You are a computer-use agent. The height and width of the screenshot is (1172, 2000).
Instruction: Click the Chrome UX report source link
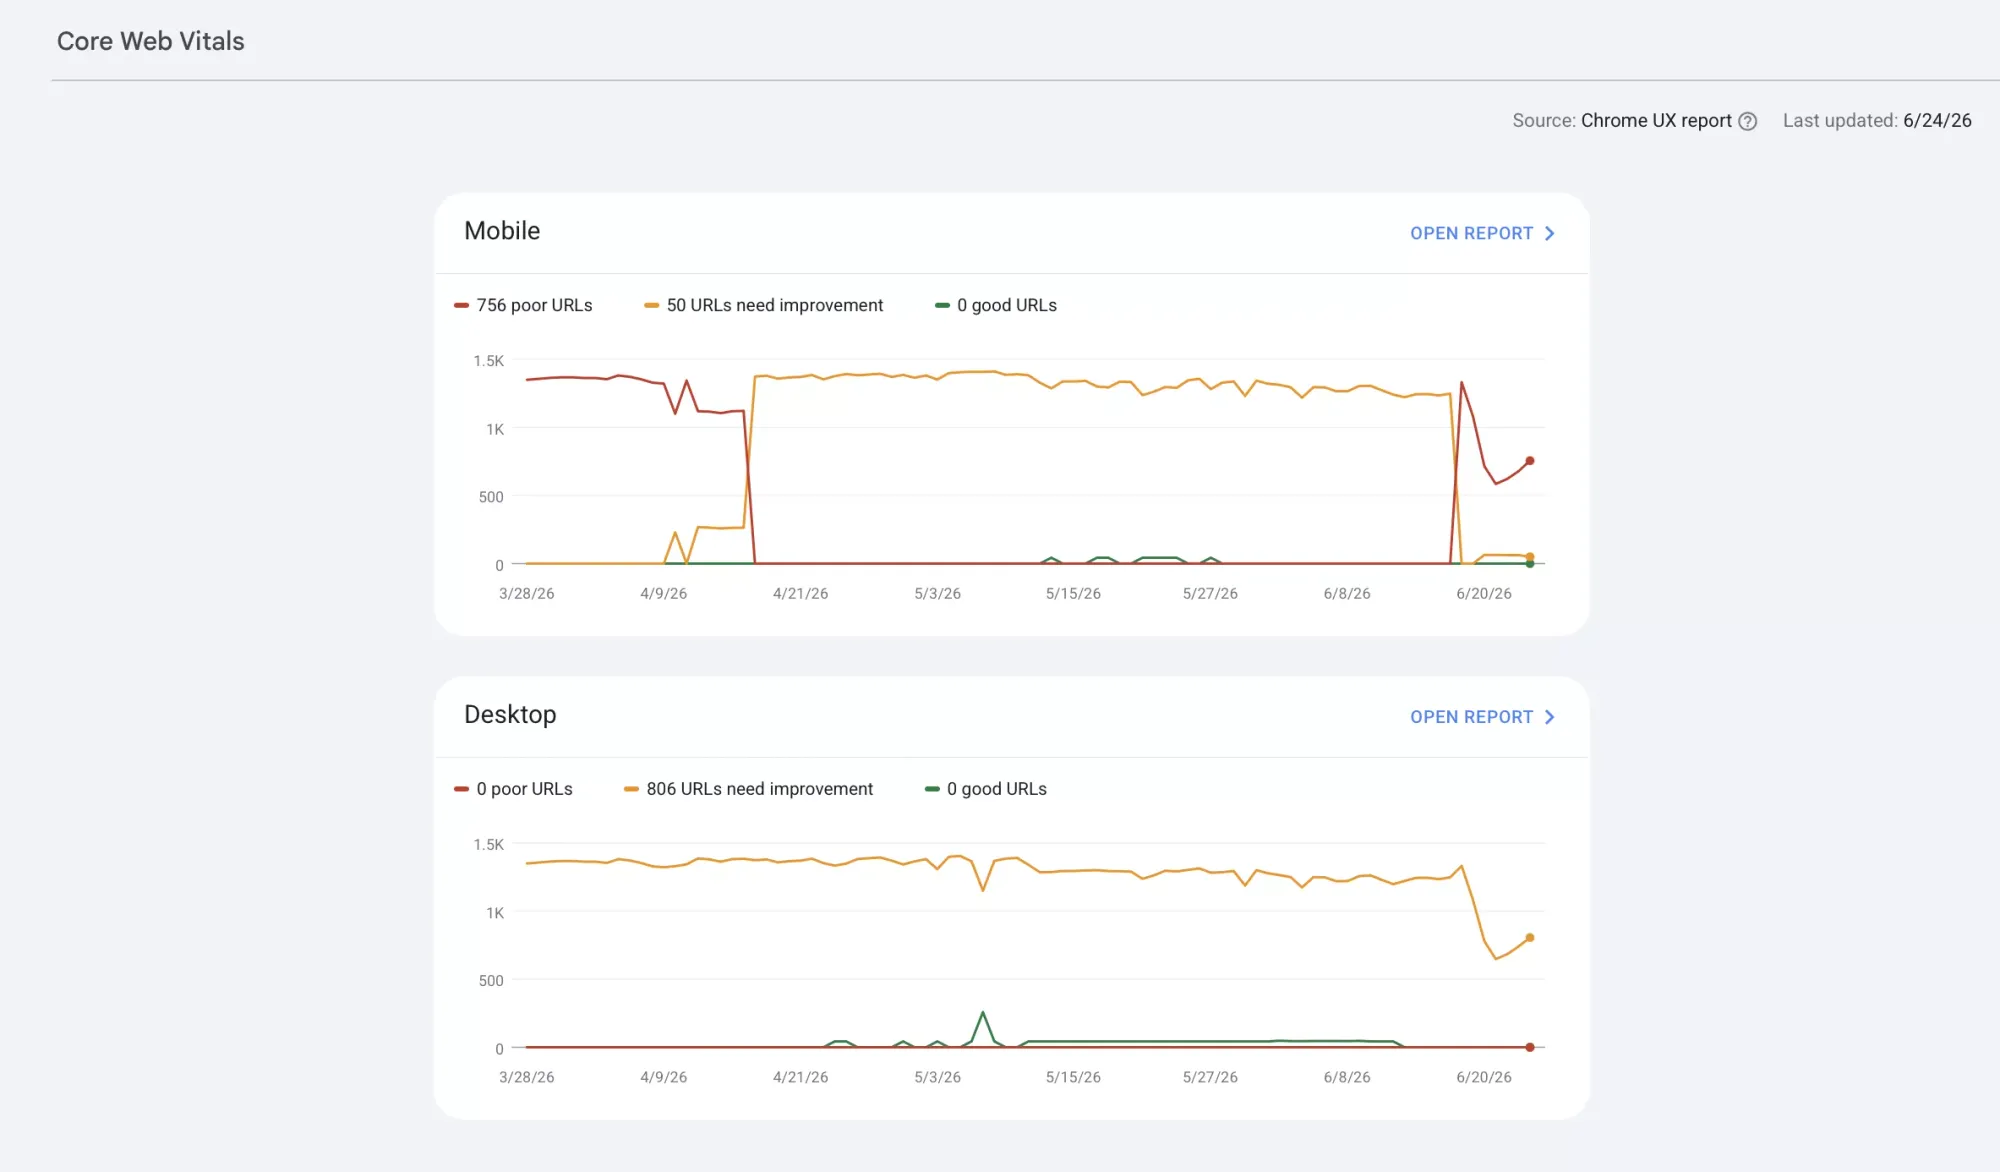(x=1656, y=120)
